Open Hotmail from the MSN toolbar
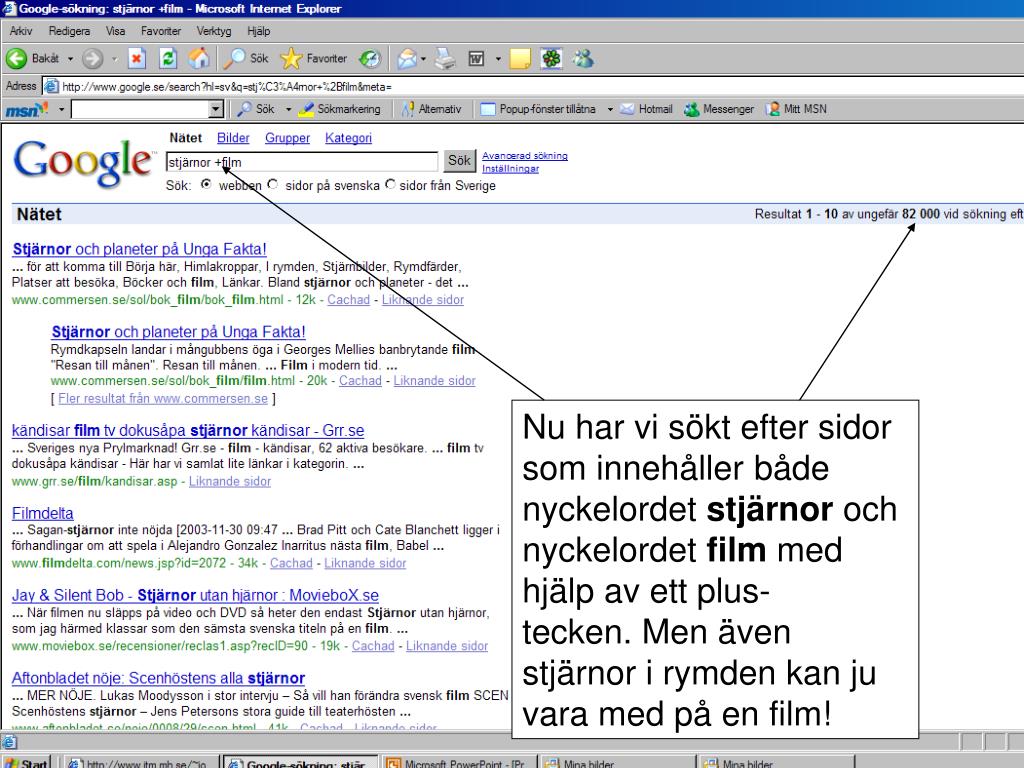Viewport: 1024px width, 768px height. (x=646, y=109)
